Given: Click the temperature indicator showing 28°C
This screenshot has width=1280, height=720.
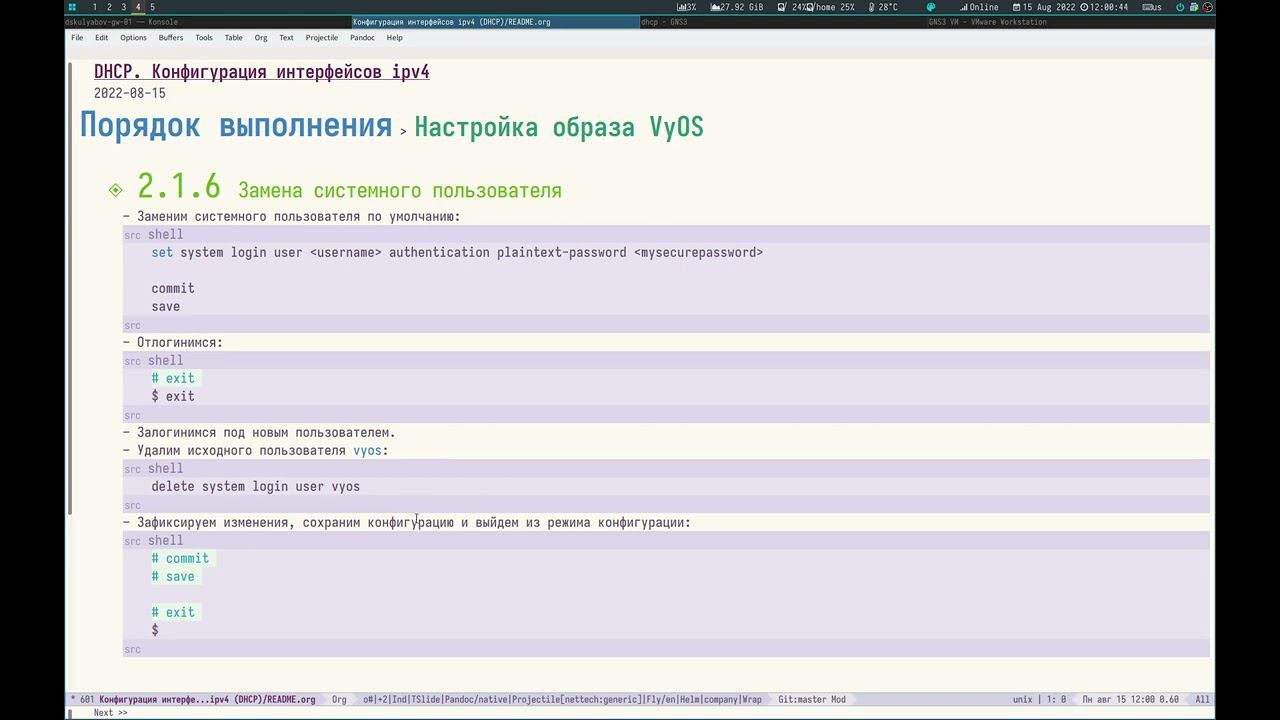Looking at the screenshot, I should click(883, 7).
